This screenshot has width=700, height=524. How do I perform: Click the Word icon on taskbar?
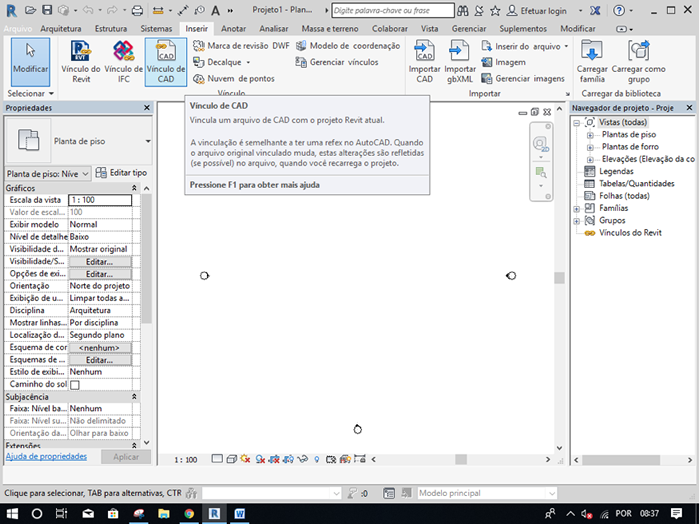pos(239,514)
